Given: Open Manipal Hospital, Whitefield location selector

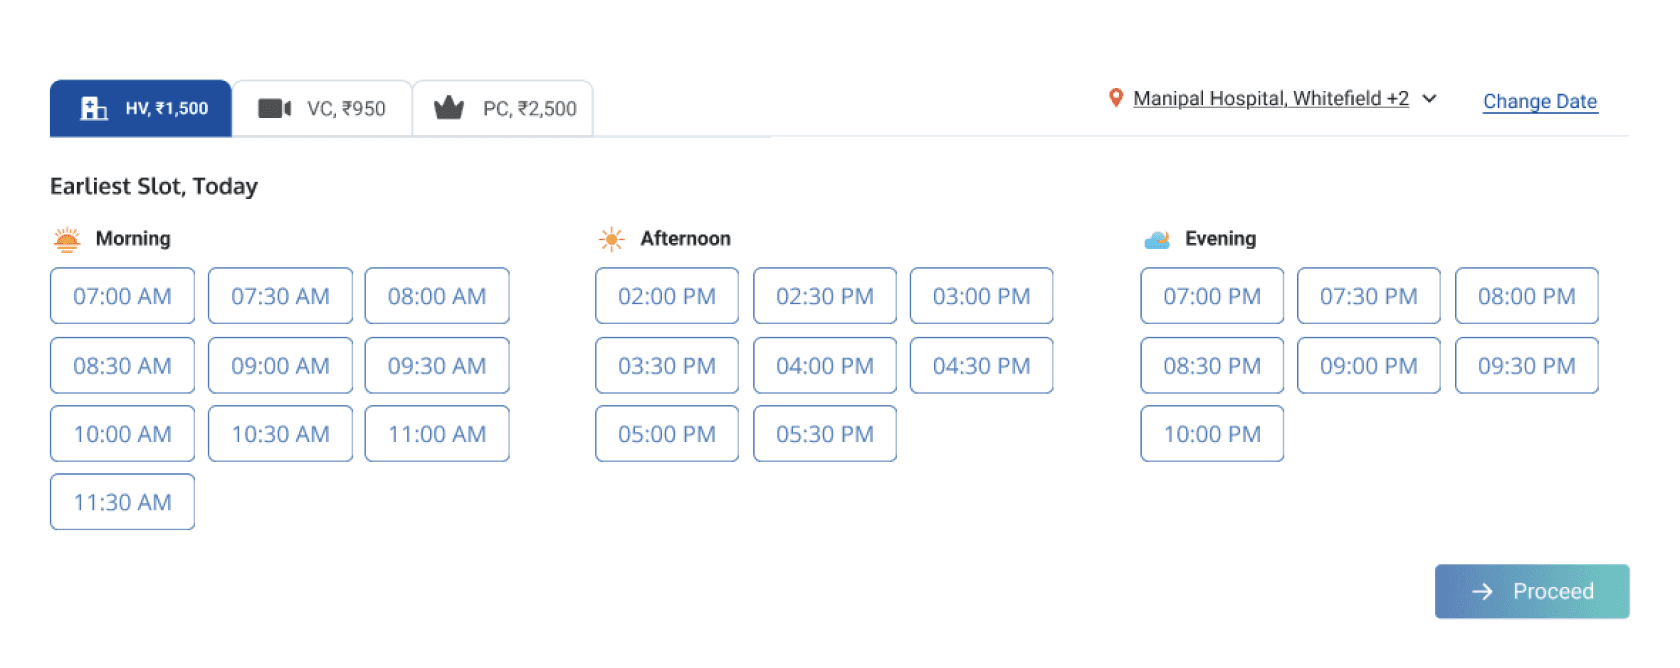Looking at the screenshot, I should coord(1270,98).
